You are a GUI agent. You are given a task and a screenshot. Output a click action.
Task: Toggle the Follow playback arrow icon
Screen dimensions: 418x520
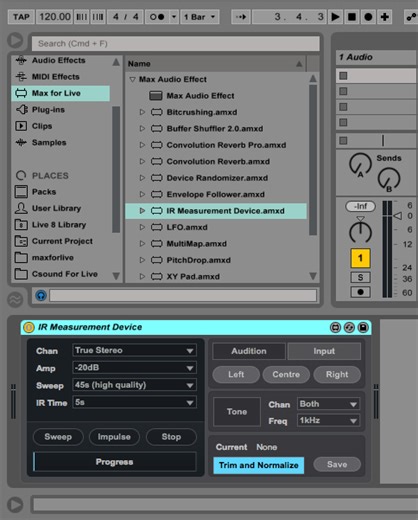(x=241, y=17)
